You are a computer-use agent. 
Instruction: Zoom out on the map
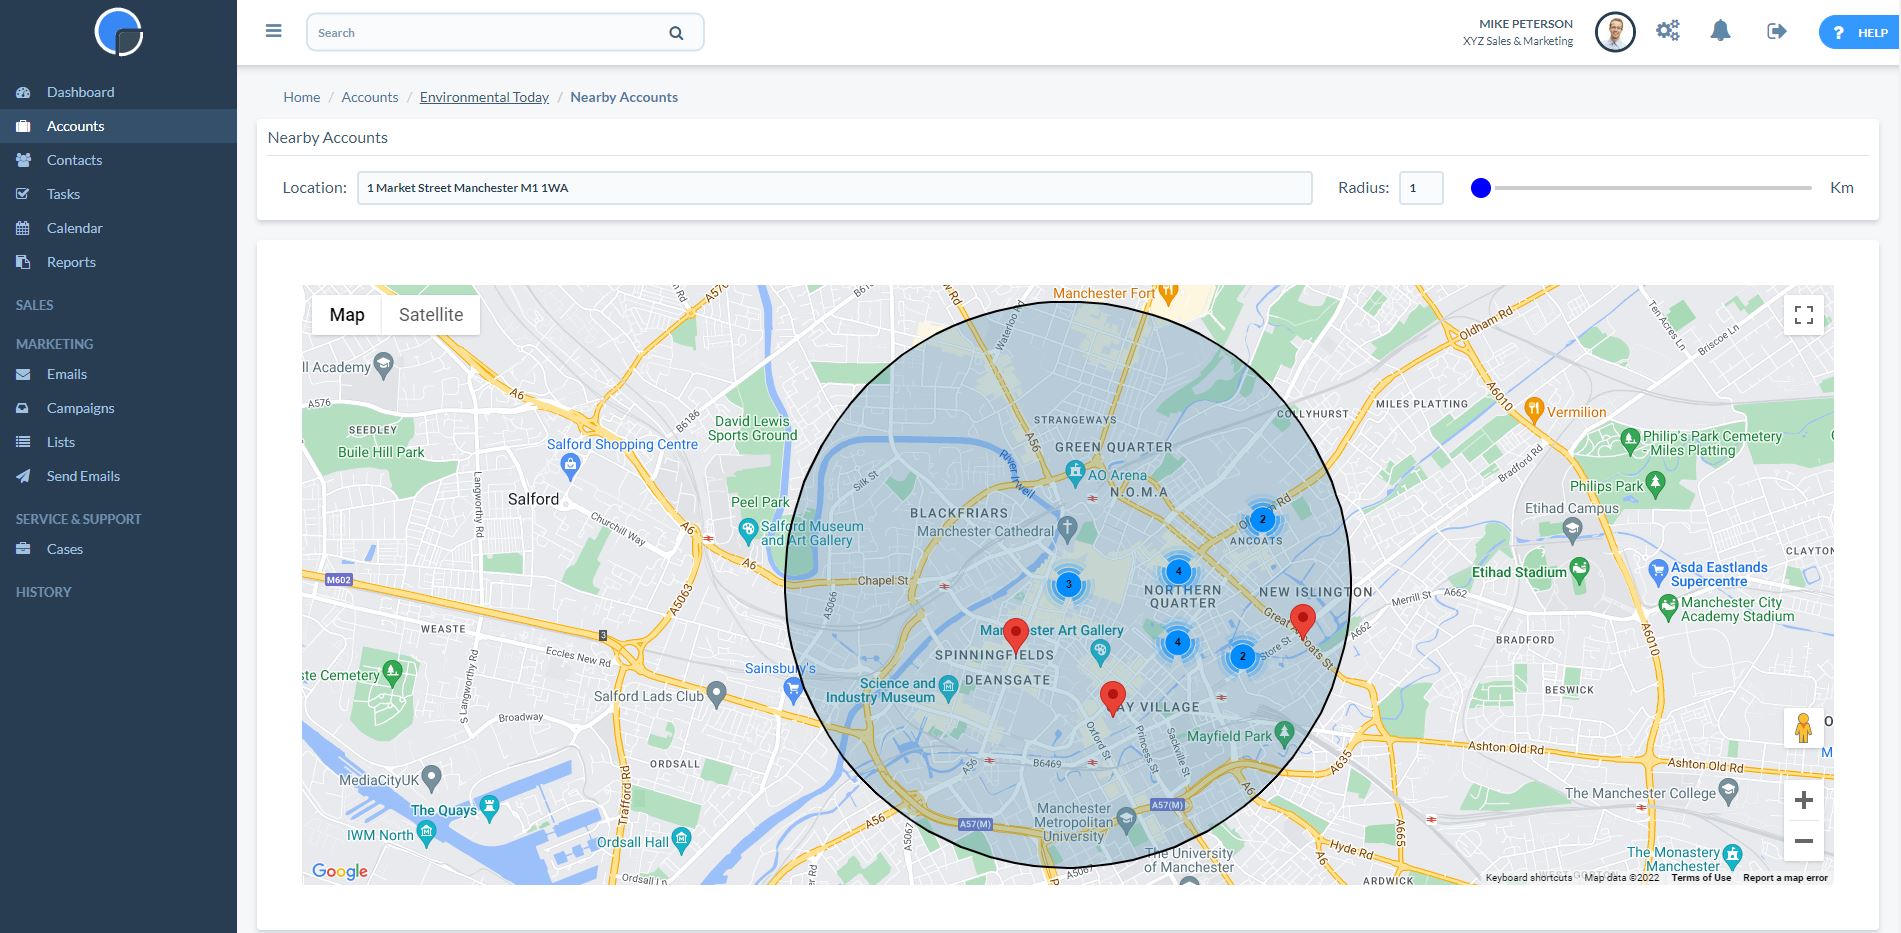[1804, 841]
